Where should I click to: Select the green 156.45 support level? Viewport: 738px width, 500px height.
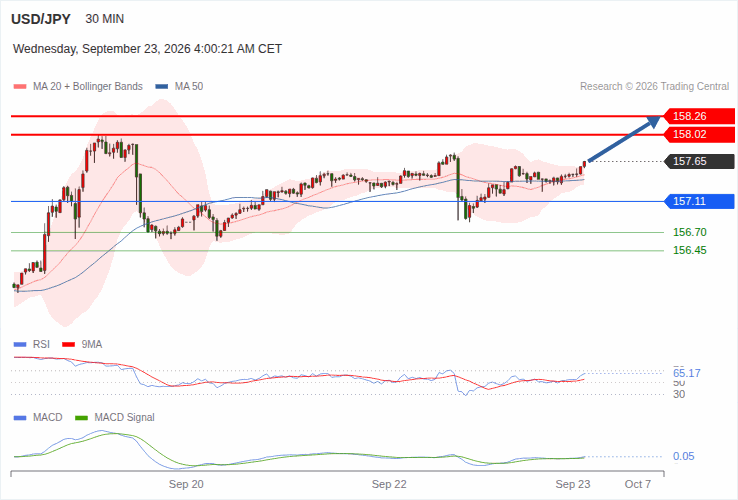[690, 250]
